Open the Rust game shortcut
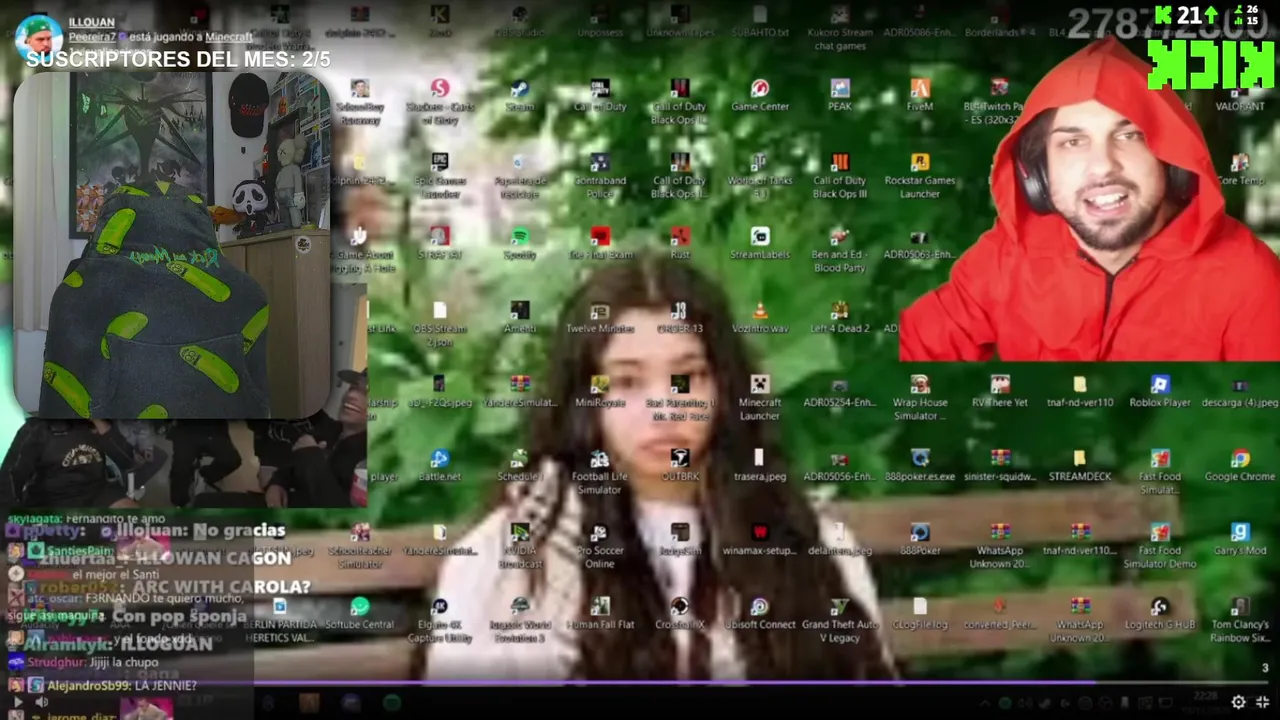 coord(680,243)
